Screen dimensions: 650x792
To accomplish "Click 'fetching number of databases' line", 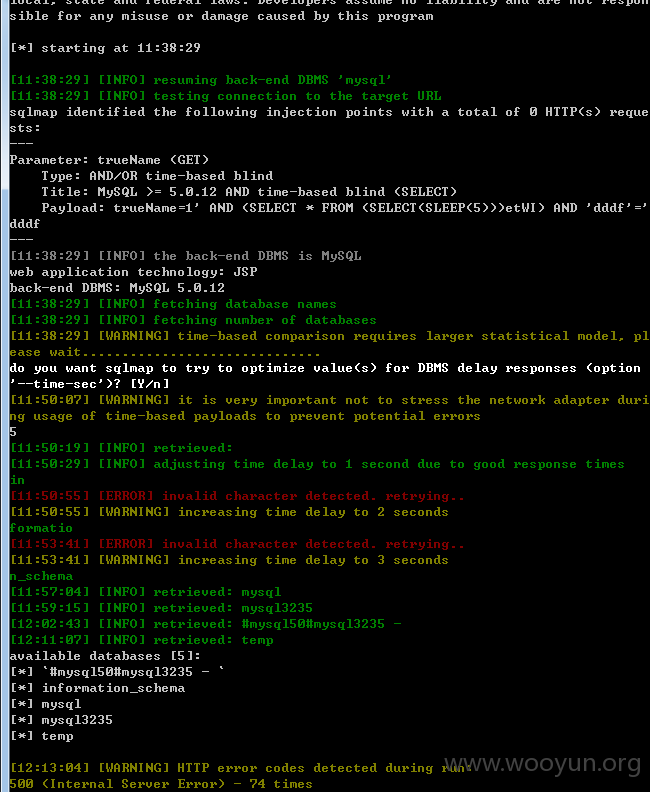I will click(193, 320).
